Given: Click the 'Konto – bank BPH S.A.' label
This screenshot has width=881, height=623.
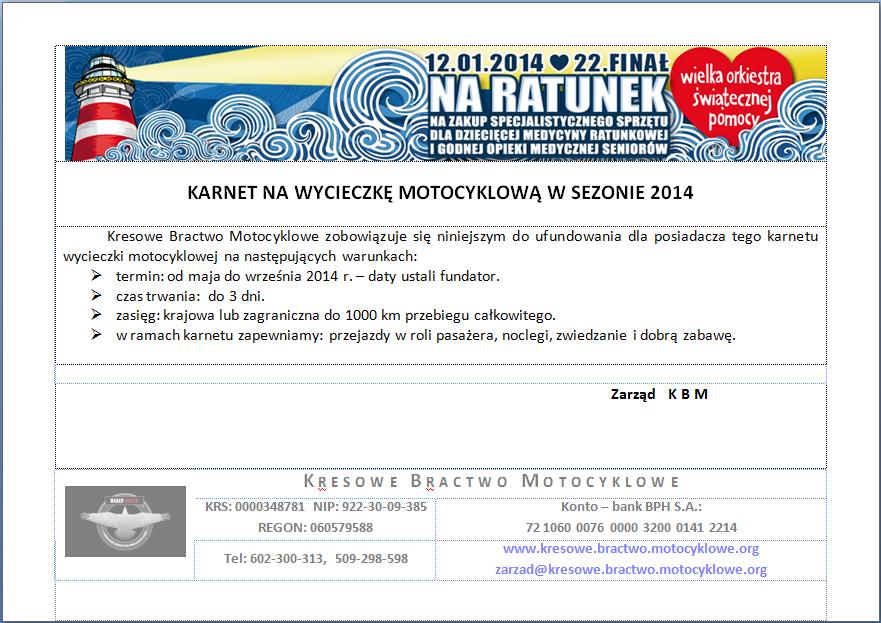Looking at the screenshot, I should [x=630, y=507].
